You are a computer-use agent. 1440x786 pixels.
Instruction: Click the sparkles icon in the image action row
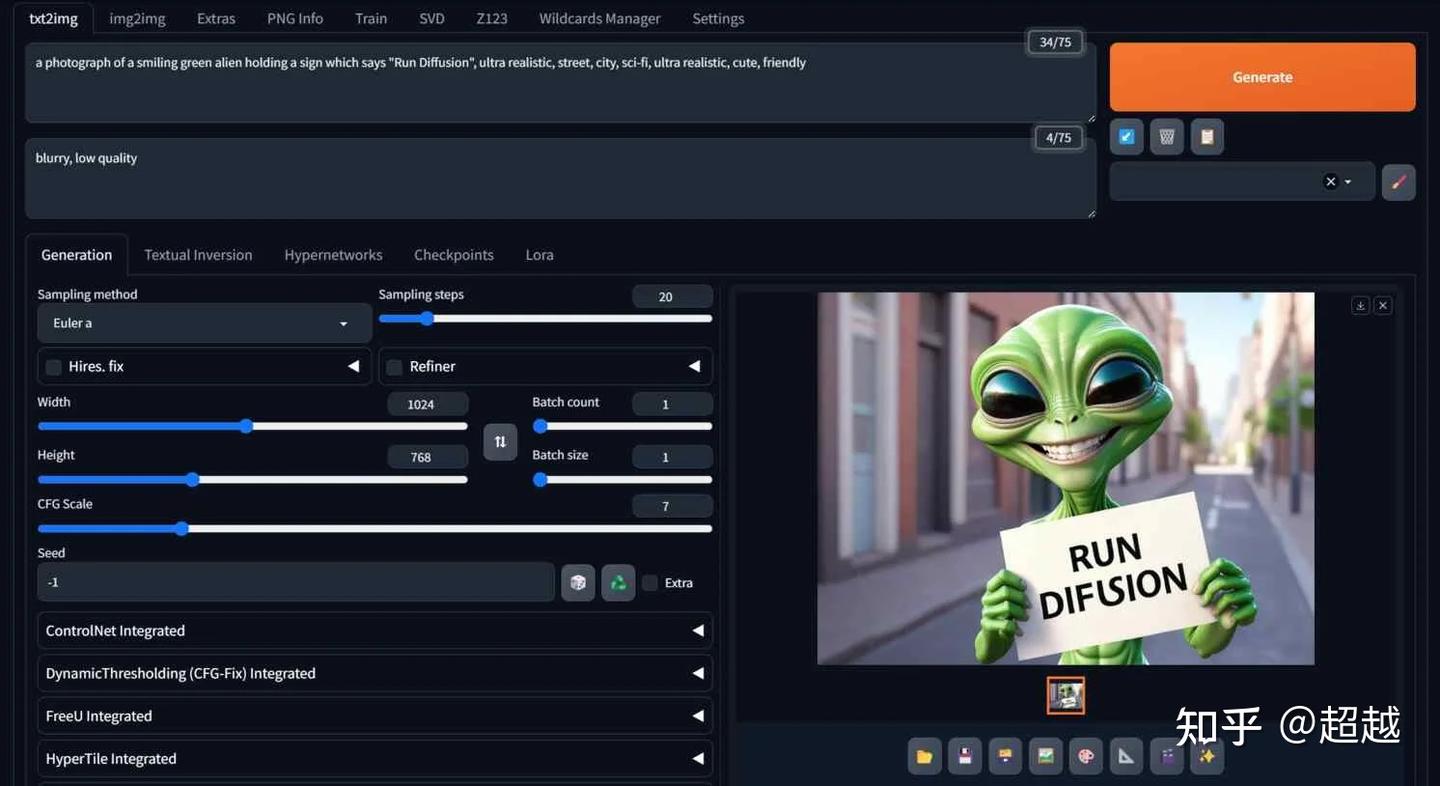tap(1207, 756)
